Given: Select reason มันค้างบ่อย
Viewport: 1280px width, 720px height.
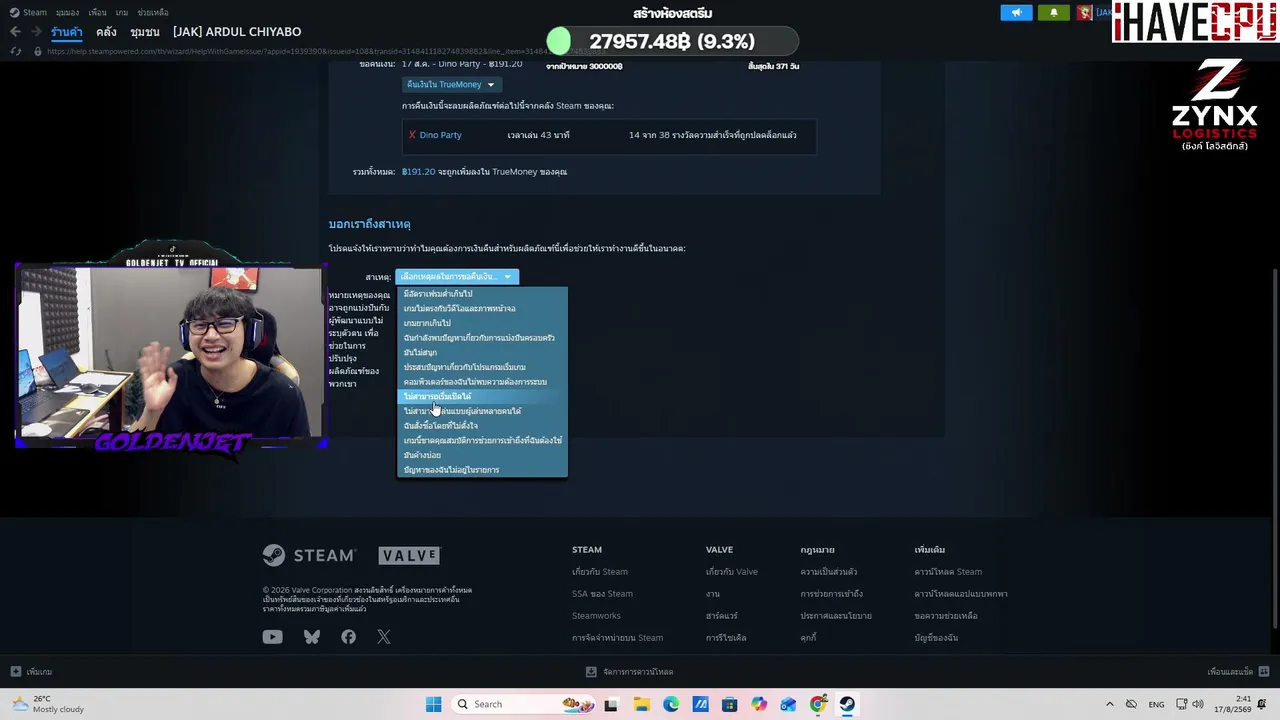Looking at the screenshot, I should tap(482, 455).
